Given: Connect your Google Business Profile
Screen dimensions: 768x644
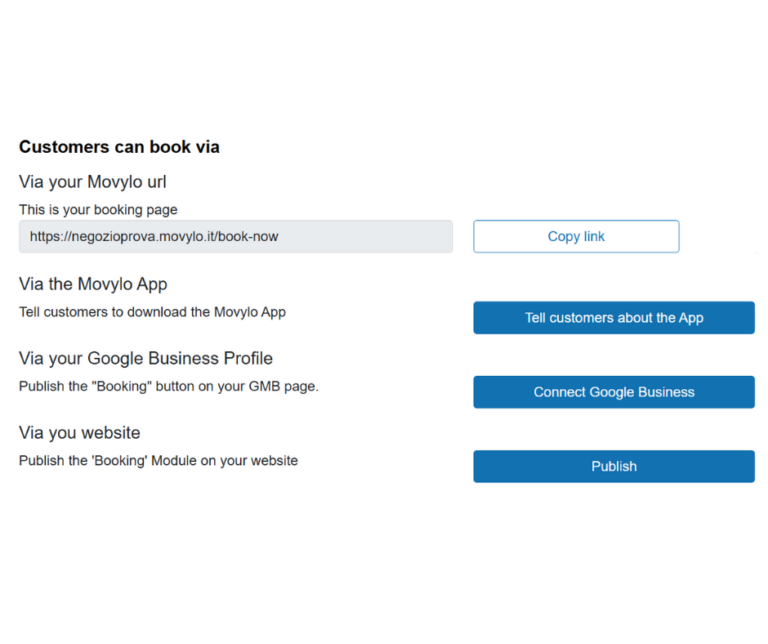Looking at the screenshot, I should [614, 392].
